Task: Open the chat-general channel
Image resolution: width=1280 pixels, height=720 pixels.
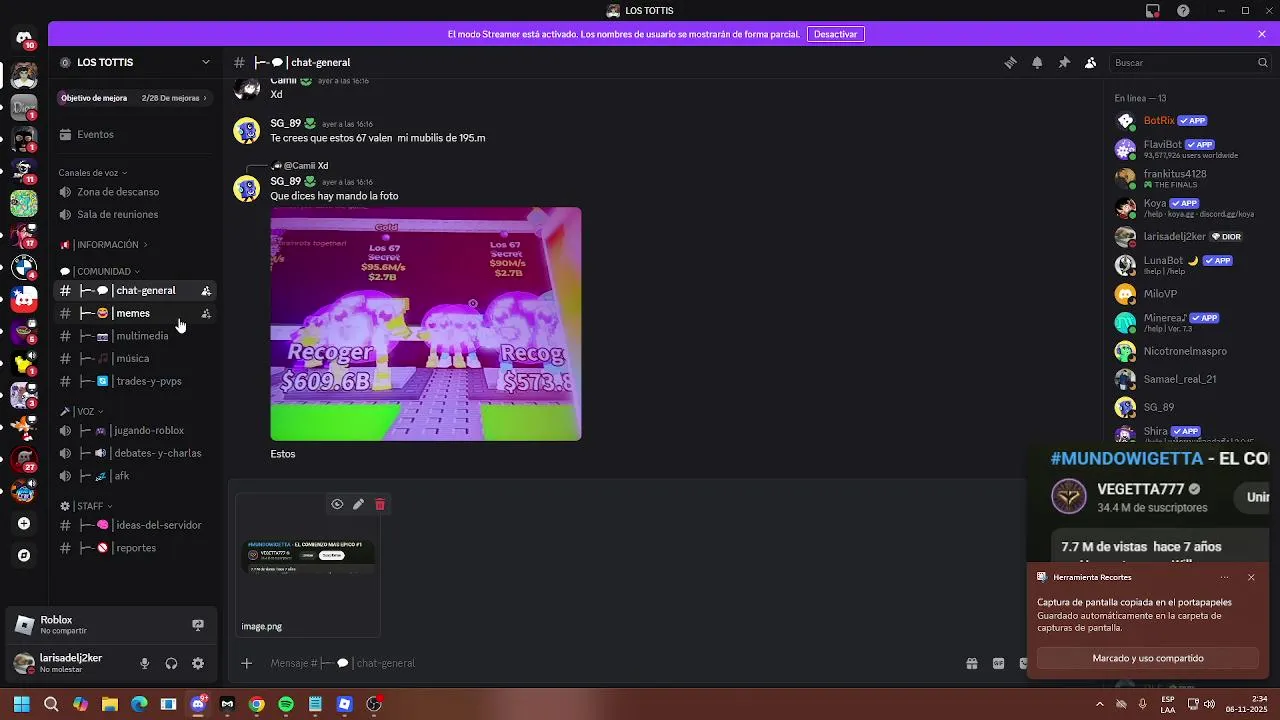Action: coord(135,291)
